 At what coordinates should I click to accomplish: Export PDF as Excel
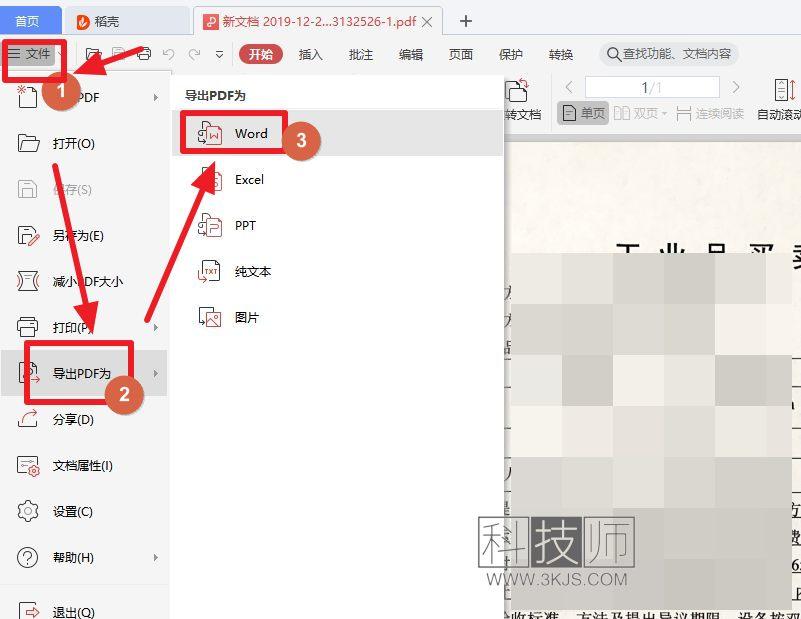pos(337,179)
